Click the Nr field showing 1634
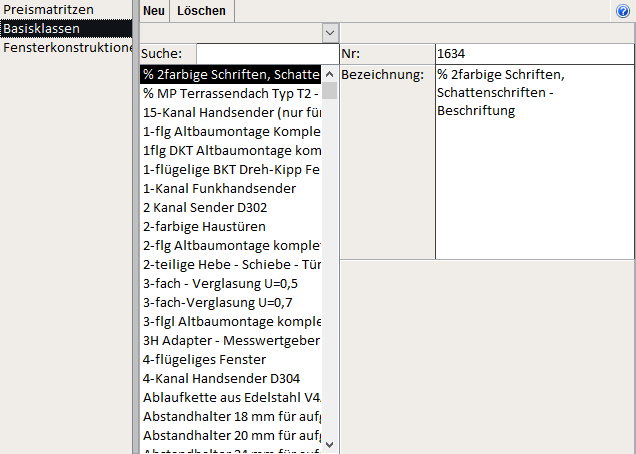 point(532,53)
